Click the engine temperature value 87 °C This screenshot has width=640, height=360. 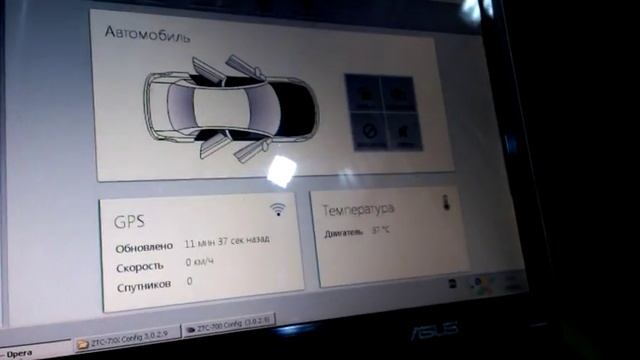point(380,231)
